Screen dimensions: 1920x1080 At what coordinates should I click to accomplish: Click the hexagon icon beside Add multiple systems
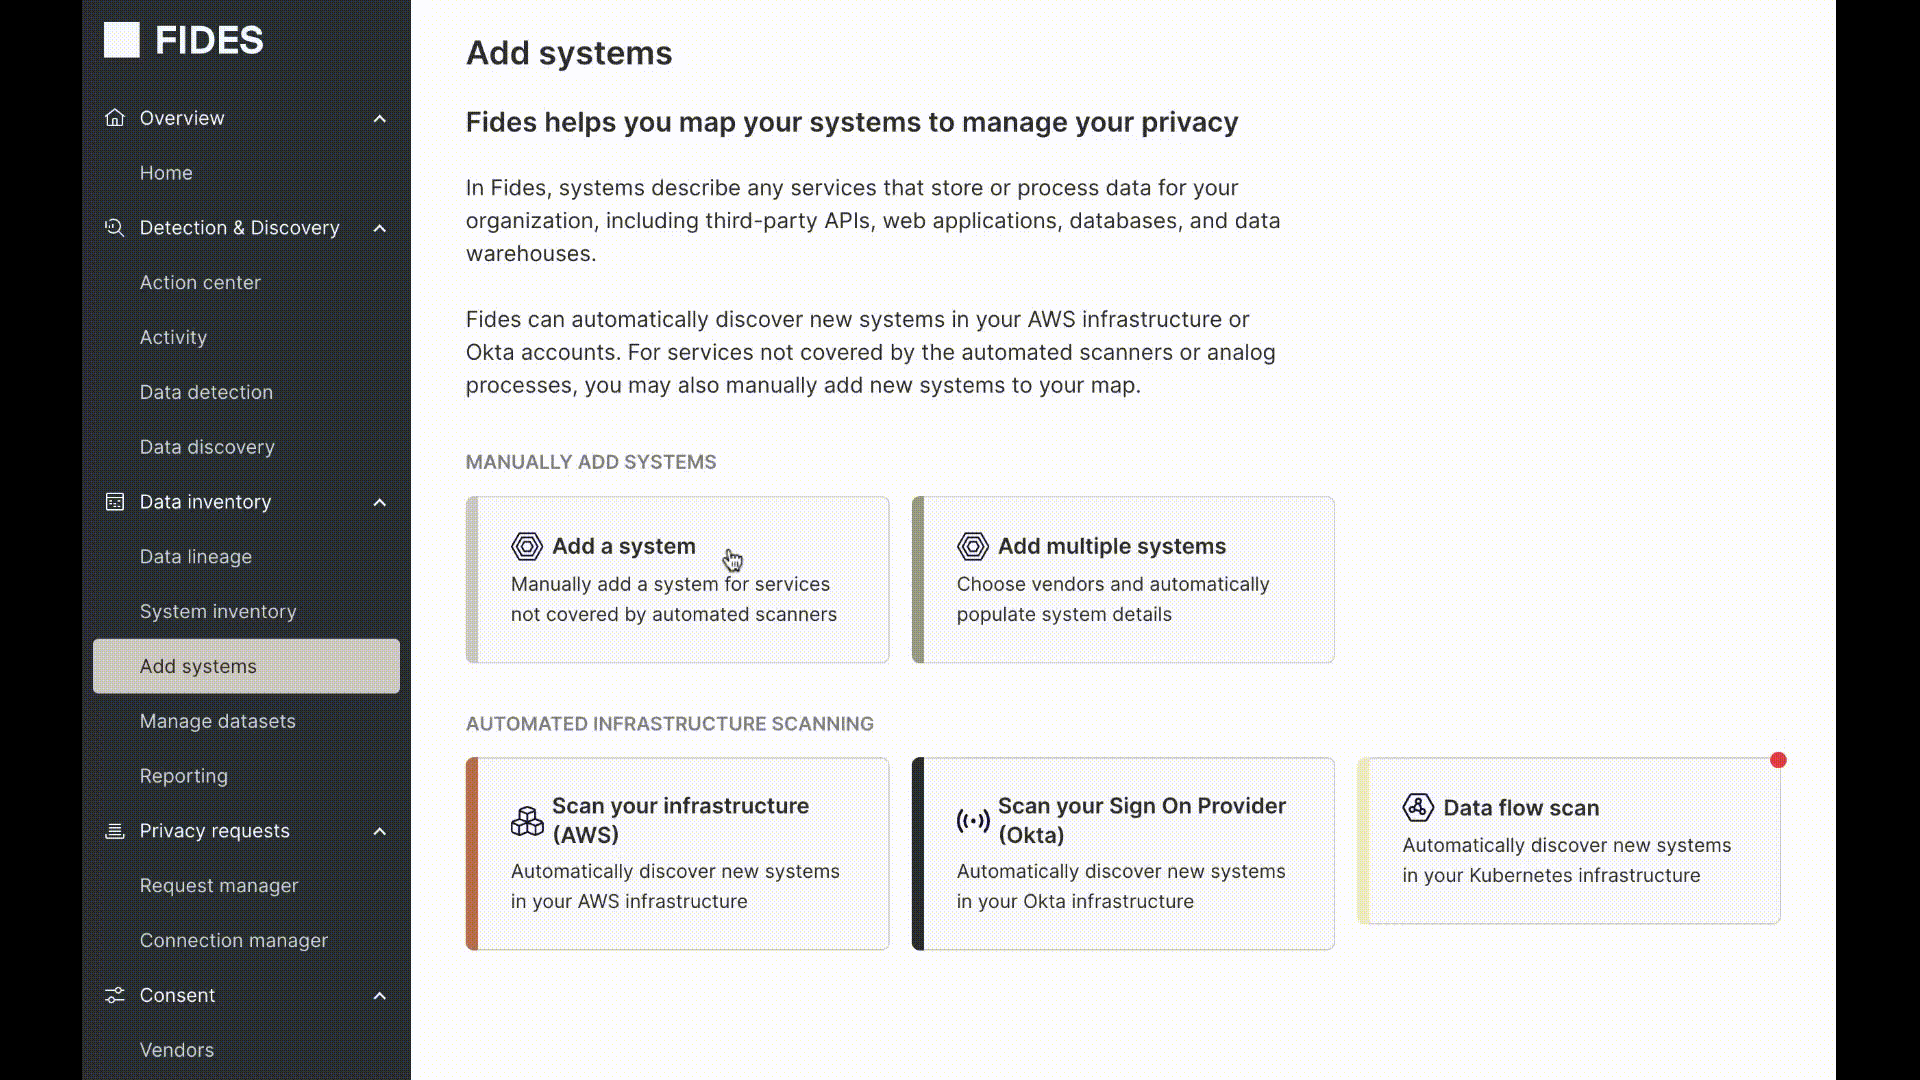click(x=973, y=546)
